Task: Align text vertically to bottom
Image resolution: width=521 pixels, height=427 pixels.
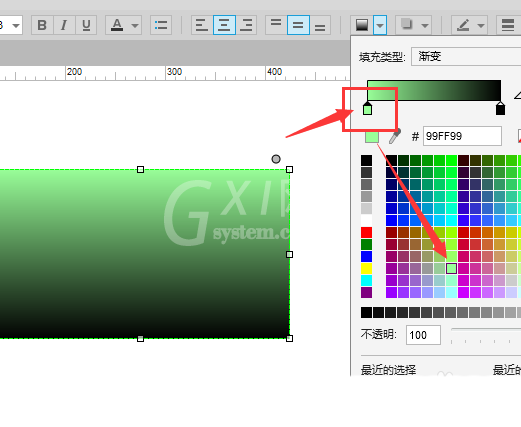Action: 320,25
